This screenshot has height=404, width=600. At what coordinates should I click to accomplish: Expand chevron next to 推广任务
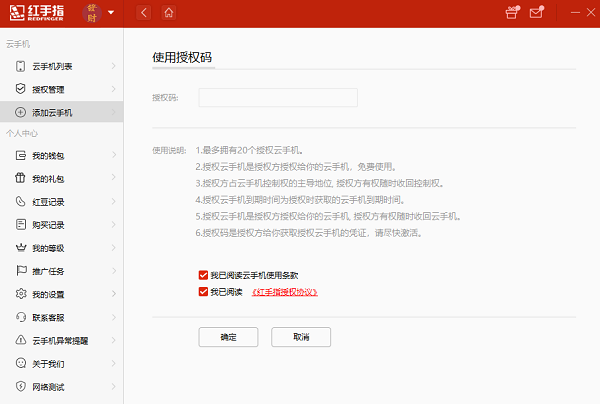click(114, 271)
